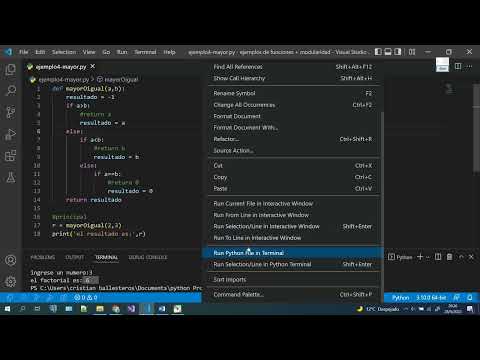Click the mayorOigual breadcrumb
The image size is (480, 360).
coord(117,80)
